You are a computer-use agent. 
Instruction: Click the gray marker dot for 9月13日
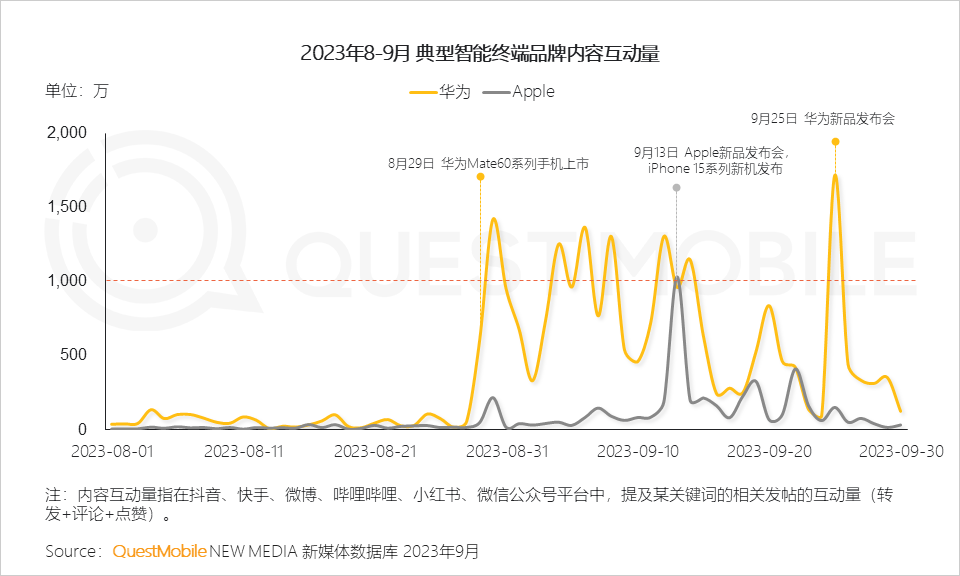point(676,188)
